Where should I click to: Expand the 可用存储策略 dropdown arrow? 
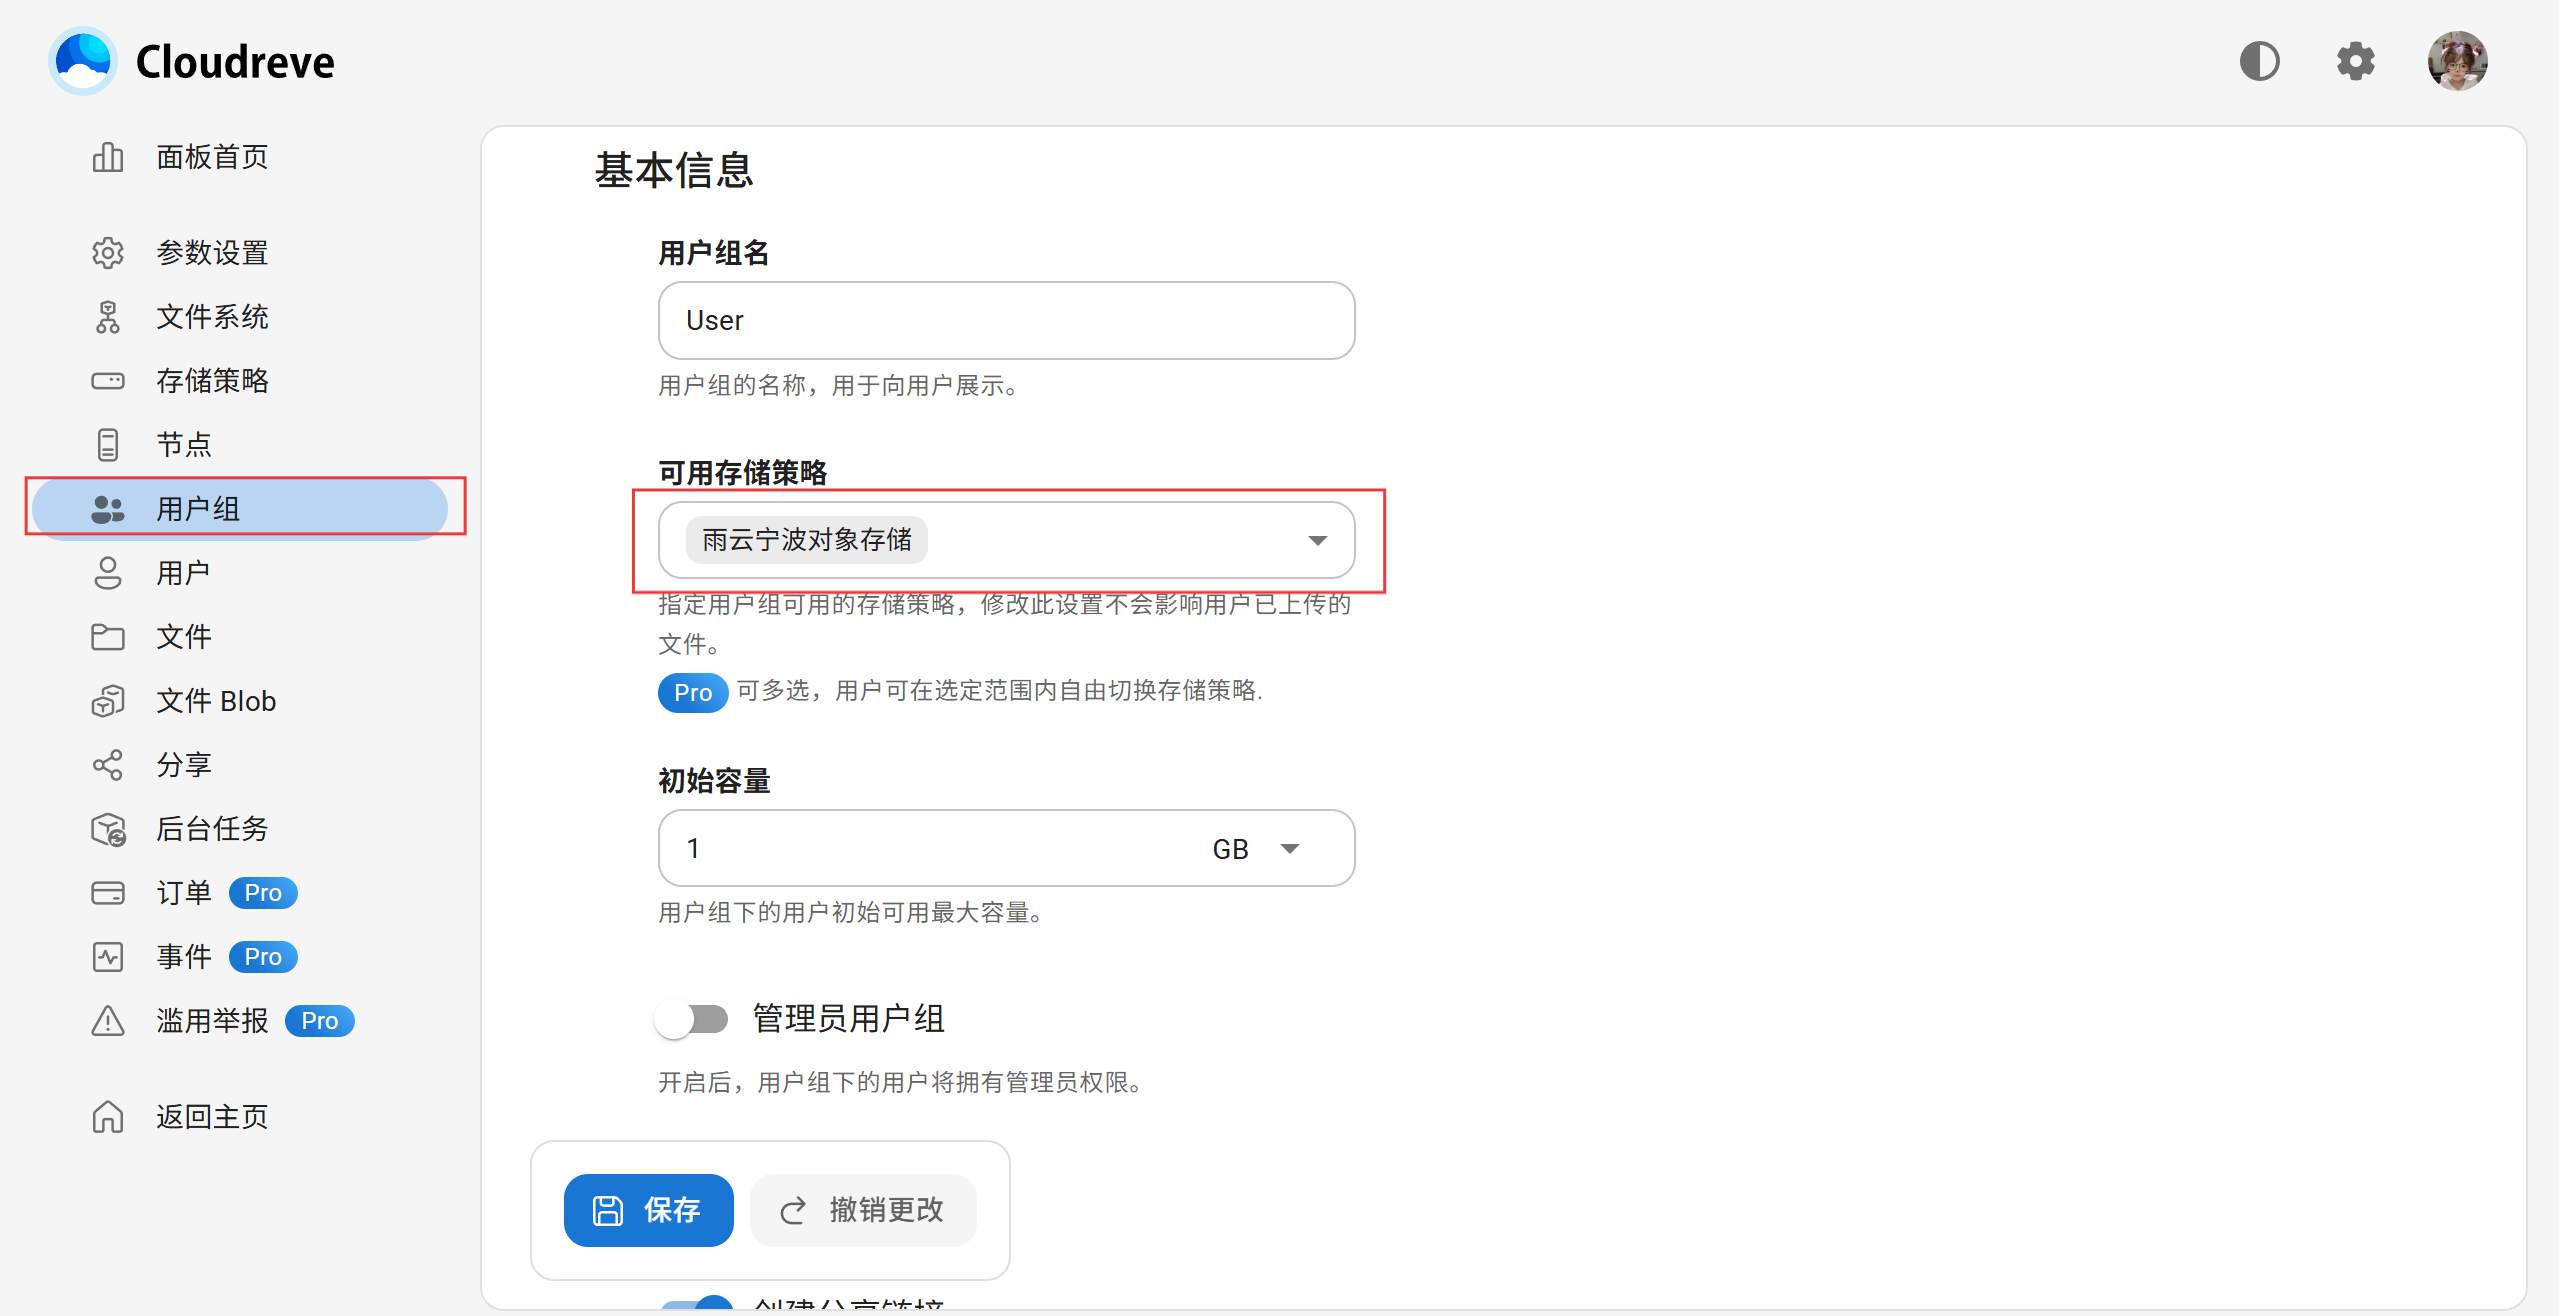pyautogui.click(x=1317, y=541)
